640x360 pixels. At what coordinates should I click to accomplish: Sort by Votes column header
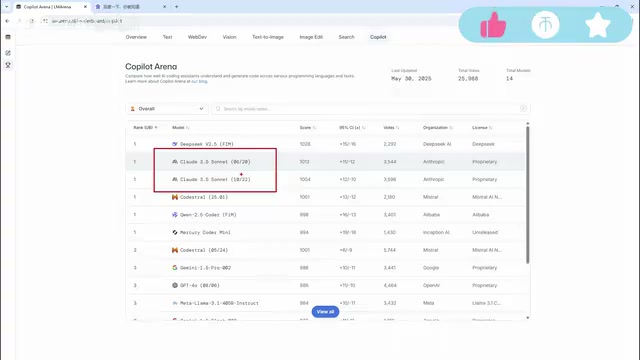(391, 128)
